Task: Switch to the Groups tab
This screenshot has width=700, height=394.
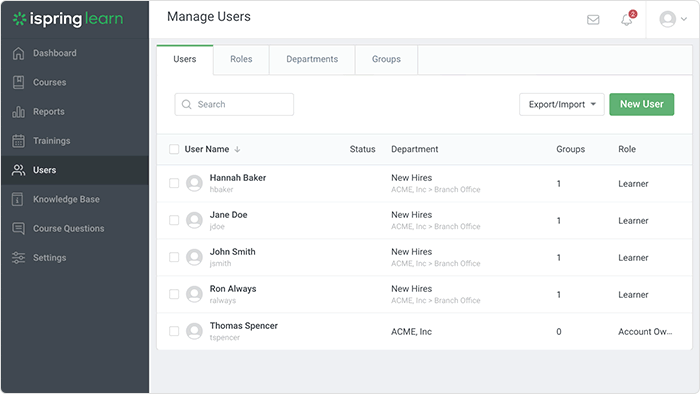Action: 386,59
